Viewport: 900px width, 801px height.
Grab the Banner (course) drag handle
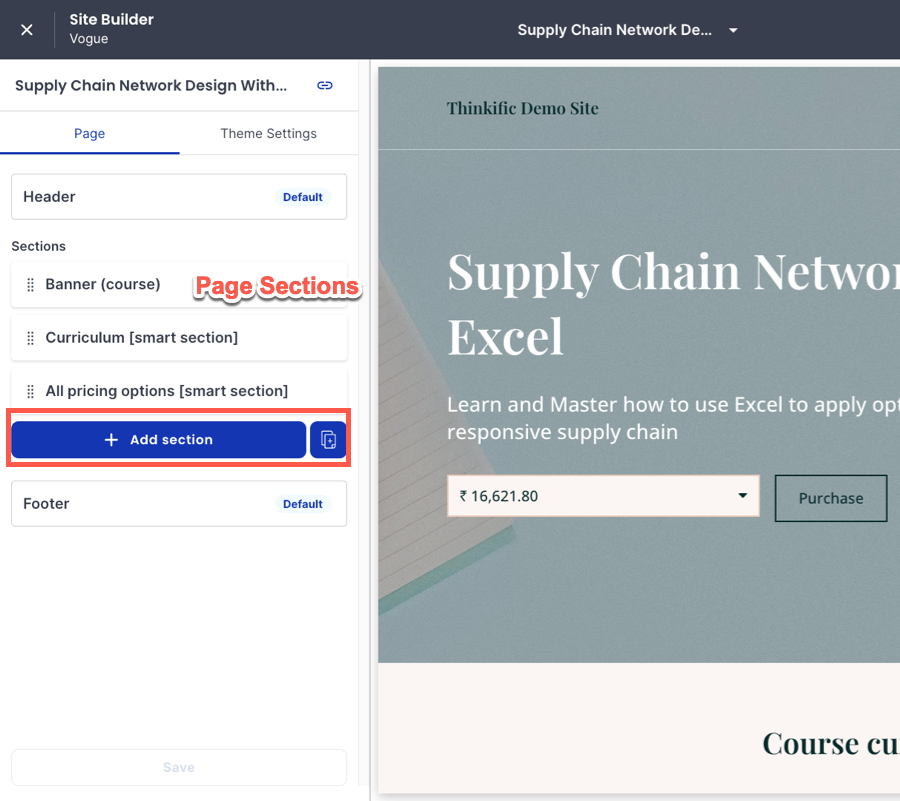pyautogui.click(x=30, y=284)
